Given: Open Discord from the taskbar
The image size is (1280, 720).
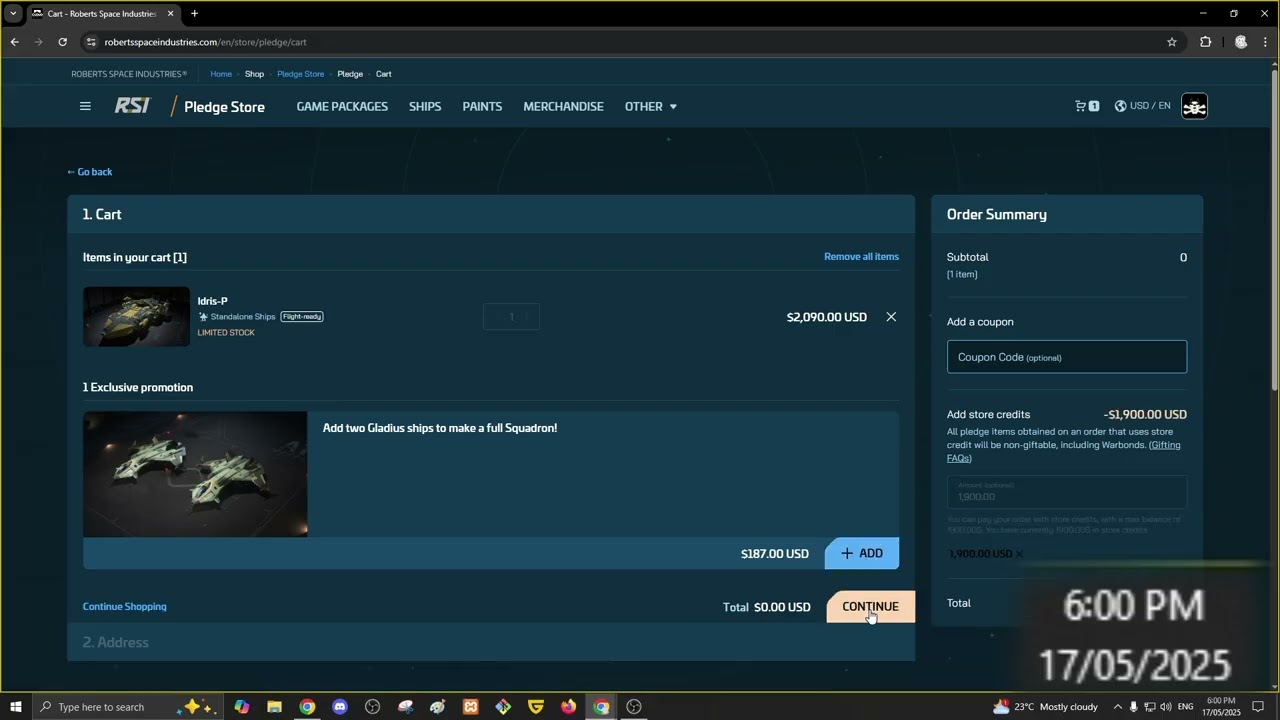Looking at the screenshot, I should pos(340,707).
